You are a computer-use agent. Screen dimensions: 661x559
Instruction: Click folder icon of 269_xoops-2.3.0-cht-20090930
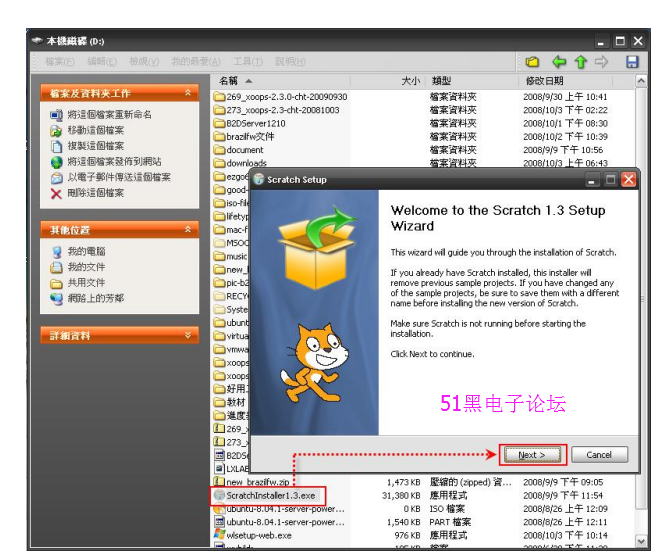click(219, 97)
